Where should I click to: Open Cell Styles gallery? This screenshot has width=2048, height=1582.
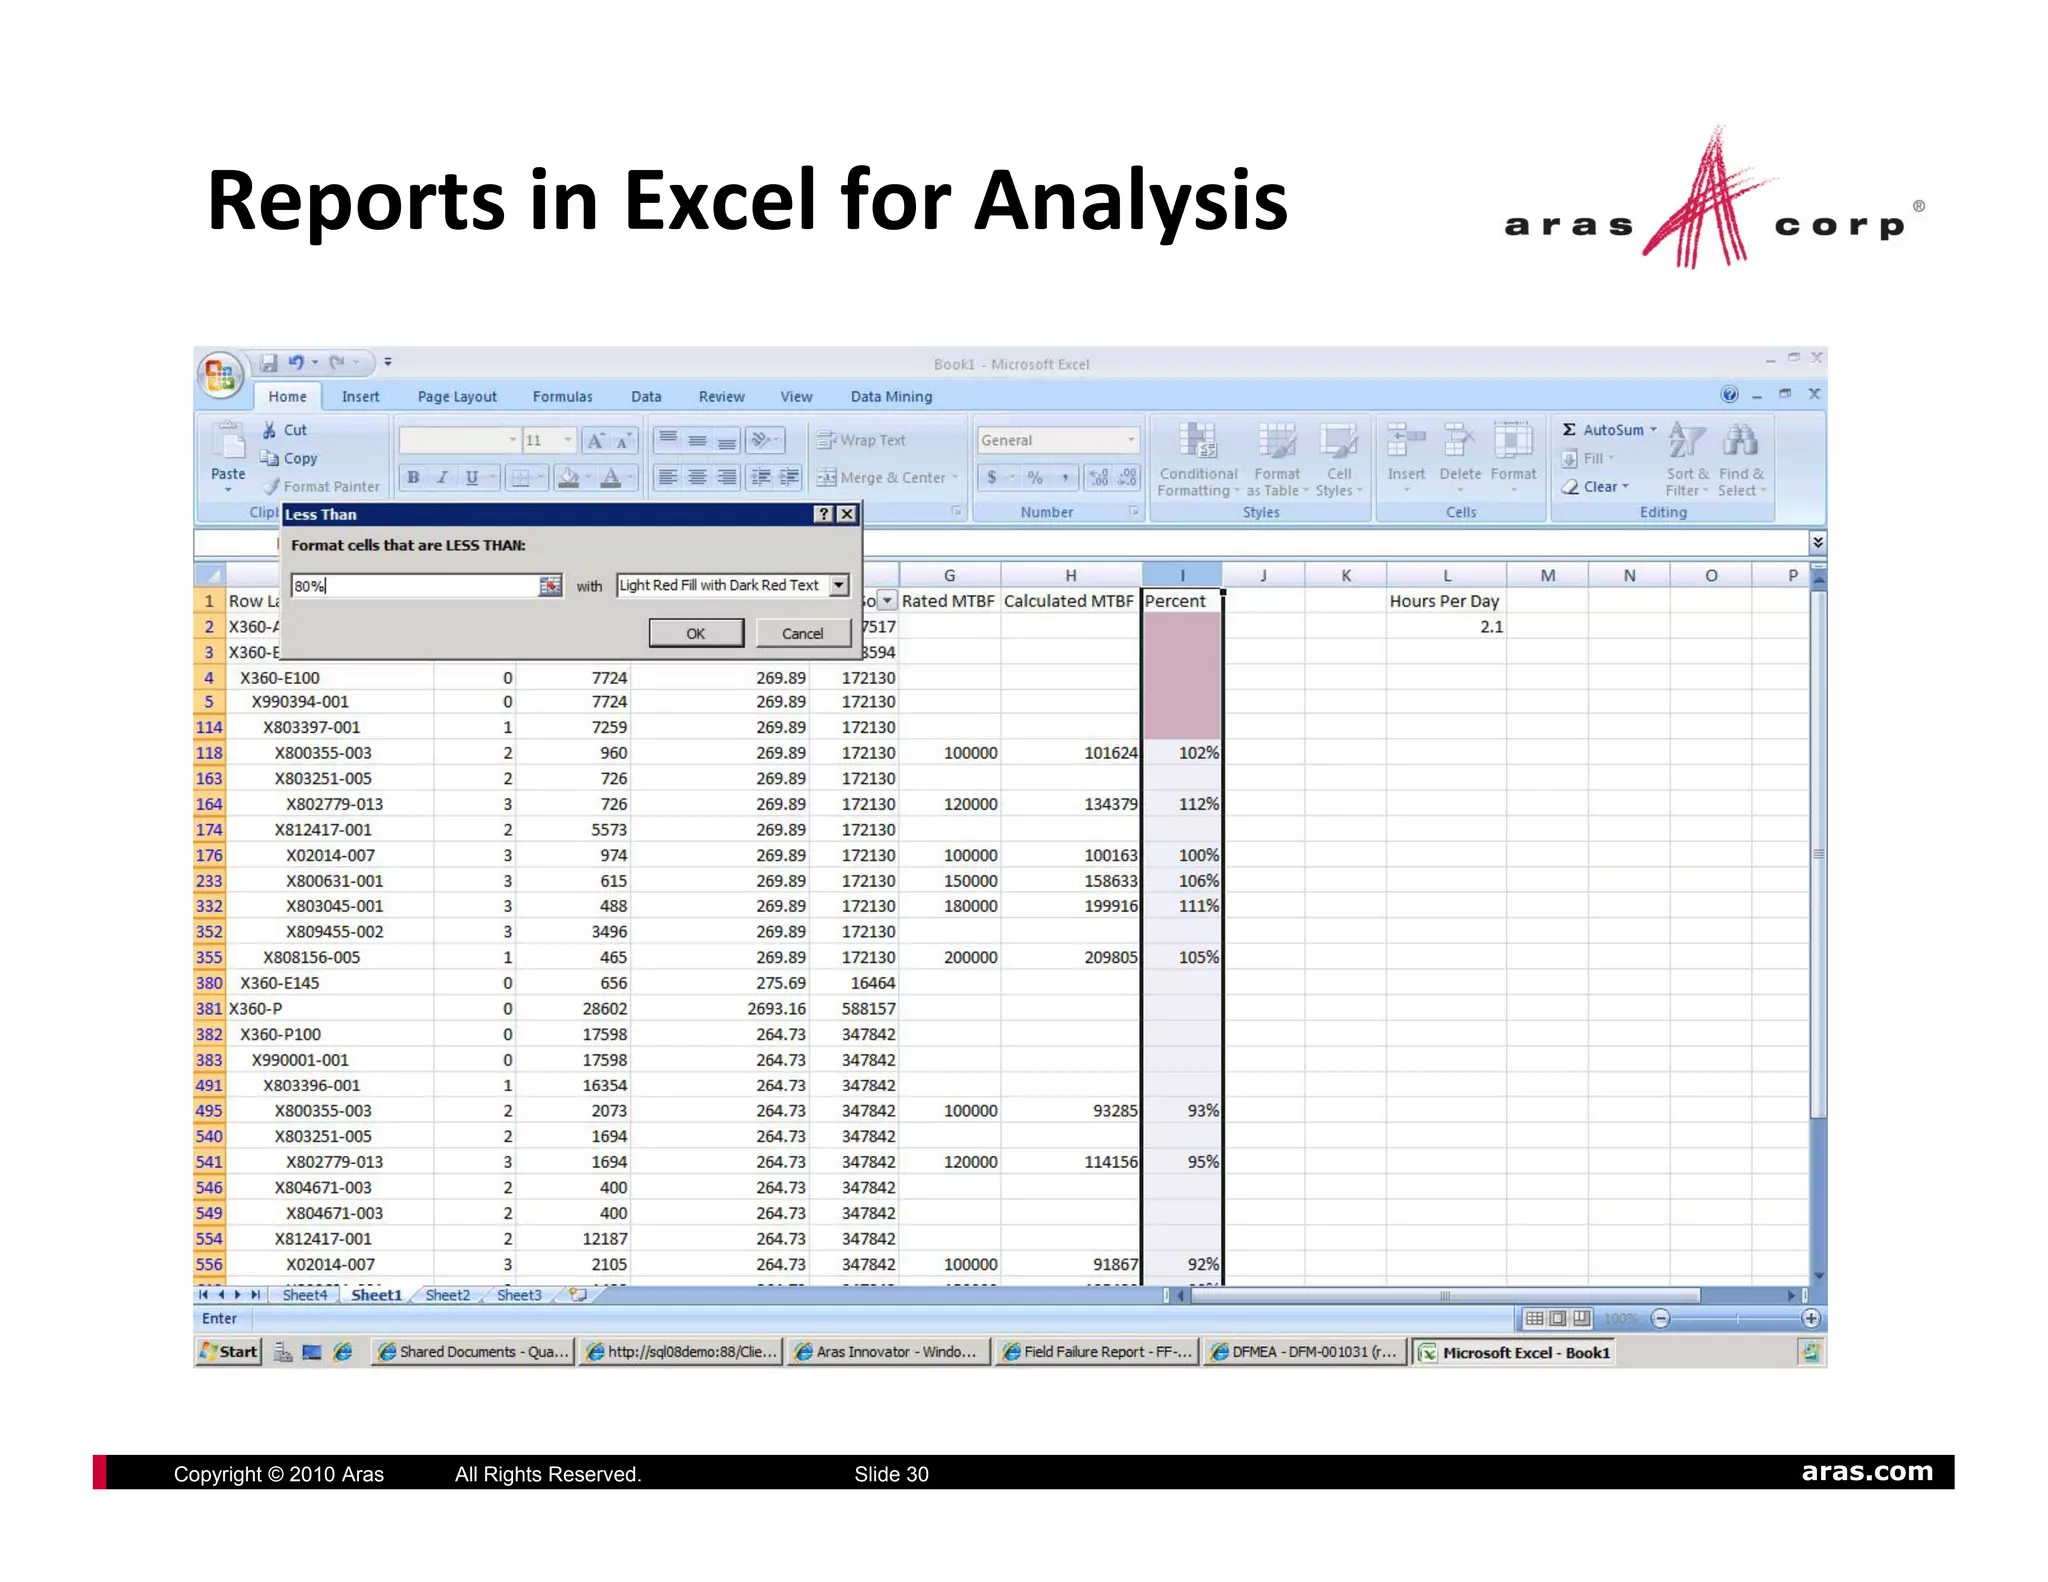(x=1339, y=460)
